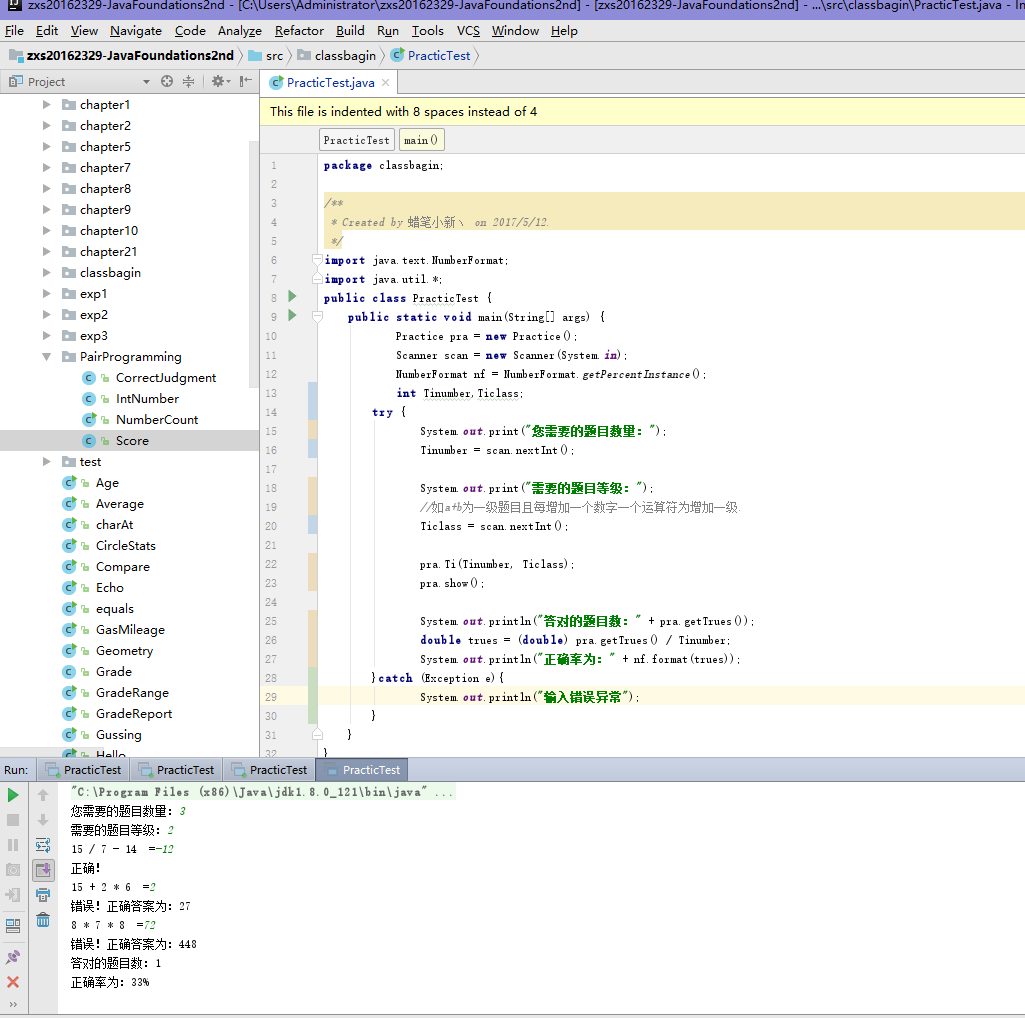Open the Build menu

coord(350,31)
